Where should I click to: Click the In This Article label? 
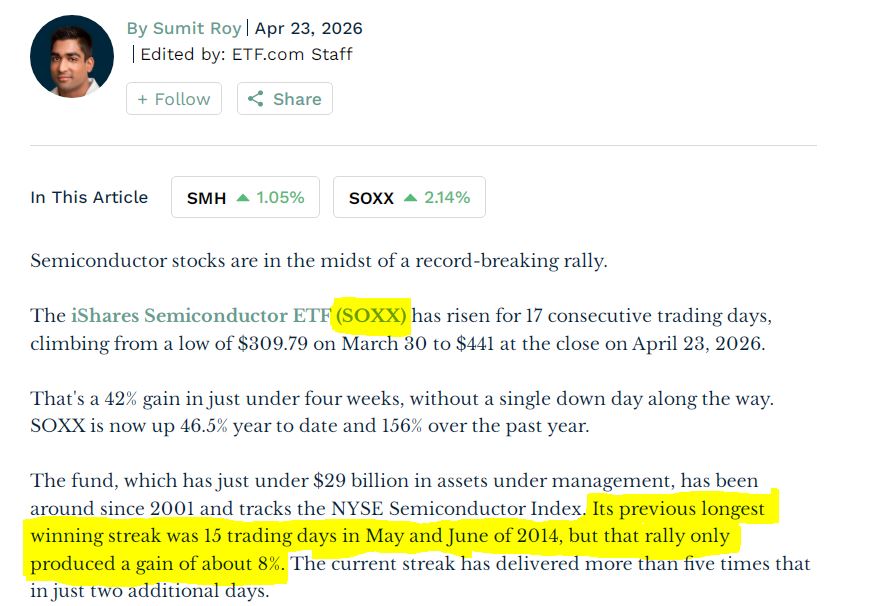89,197
